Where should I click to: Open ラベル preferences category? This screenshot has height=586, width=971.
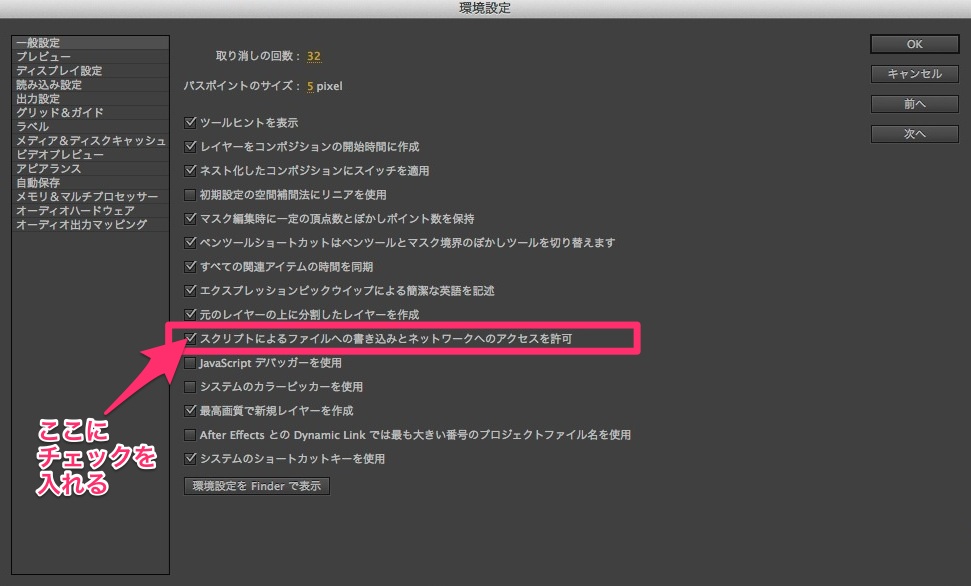[x=90, y=126]
